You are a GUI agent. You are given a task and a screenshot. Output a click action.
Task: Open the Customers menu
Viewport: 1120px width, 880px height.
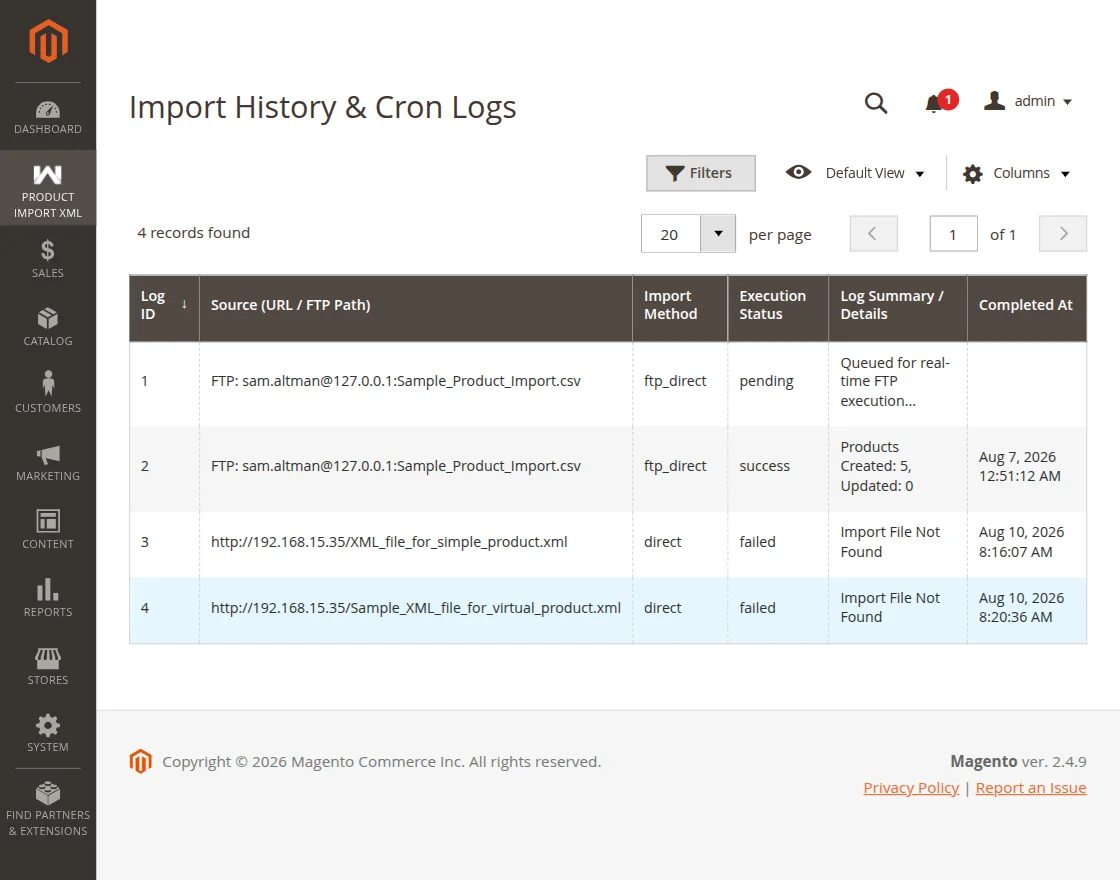[48, 394]
